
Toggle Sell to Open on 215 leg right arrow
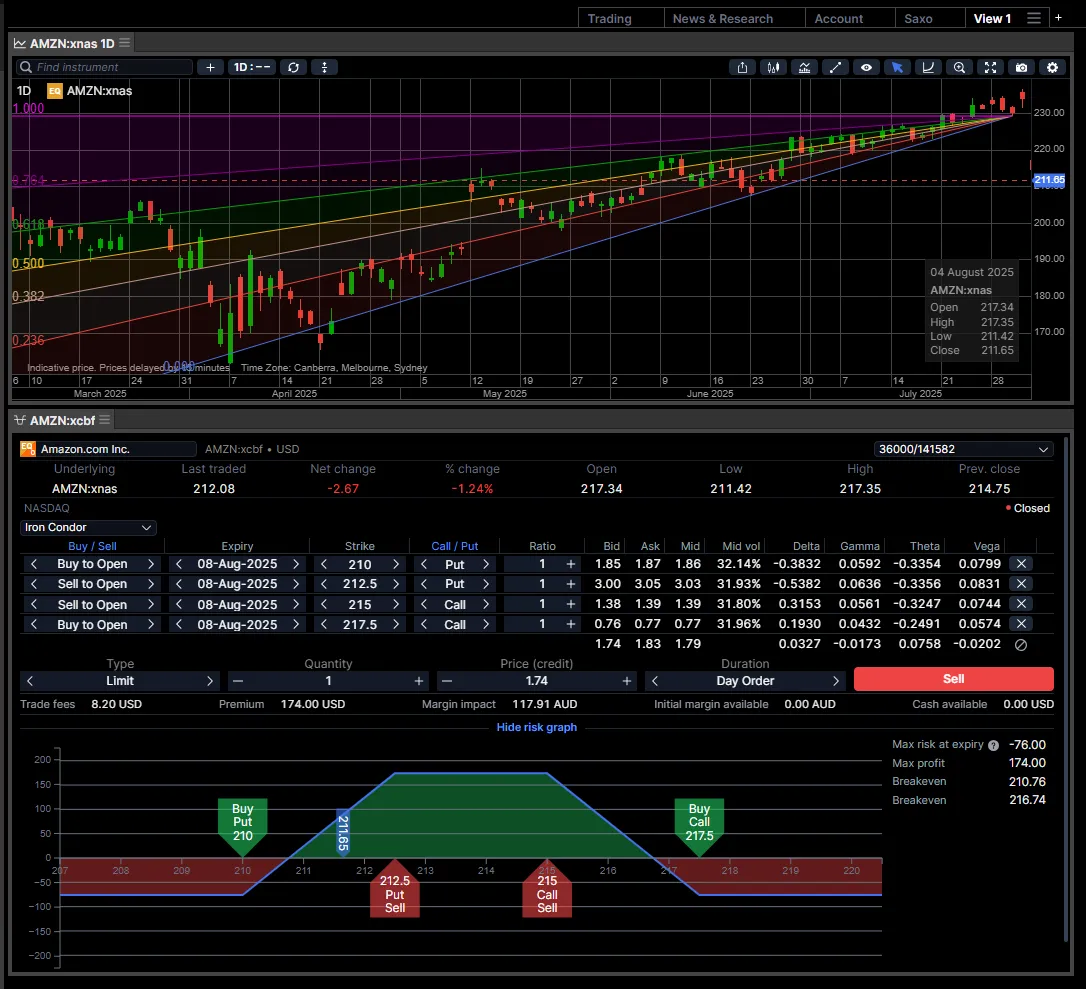[150, 604]
